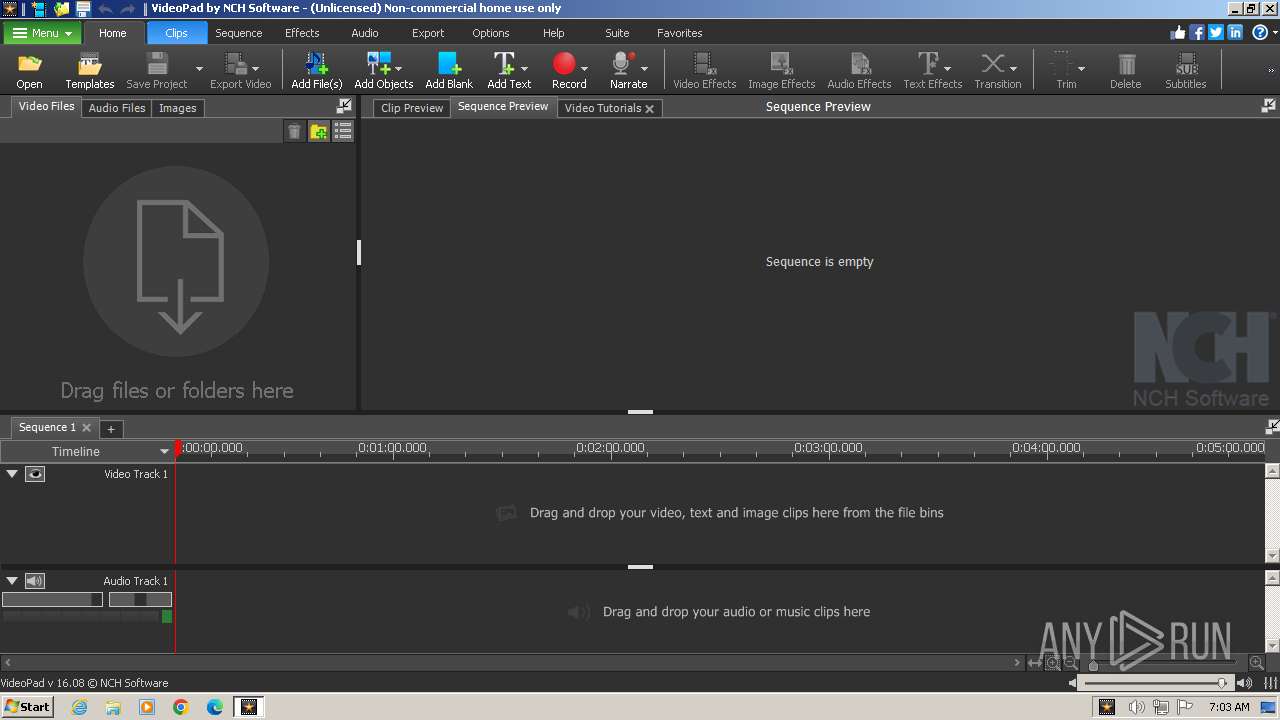This screenshot has width=1280, height=720.
Task: Open the audio mixer icon beside the volume
Action: click(x=1271, y=683)
